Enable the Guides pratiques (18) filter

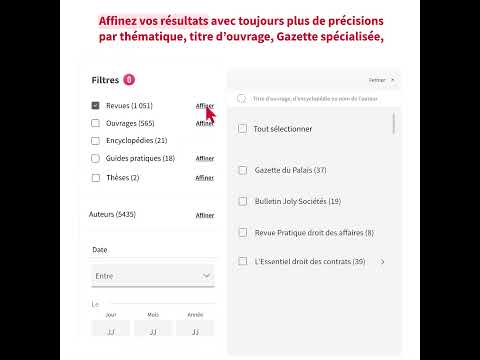(x=95, y=158)
